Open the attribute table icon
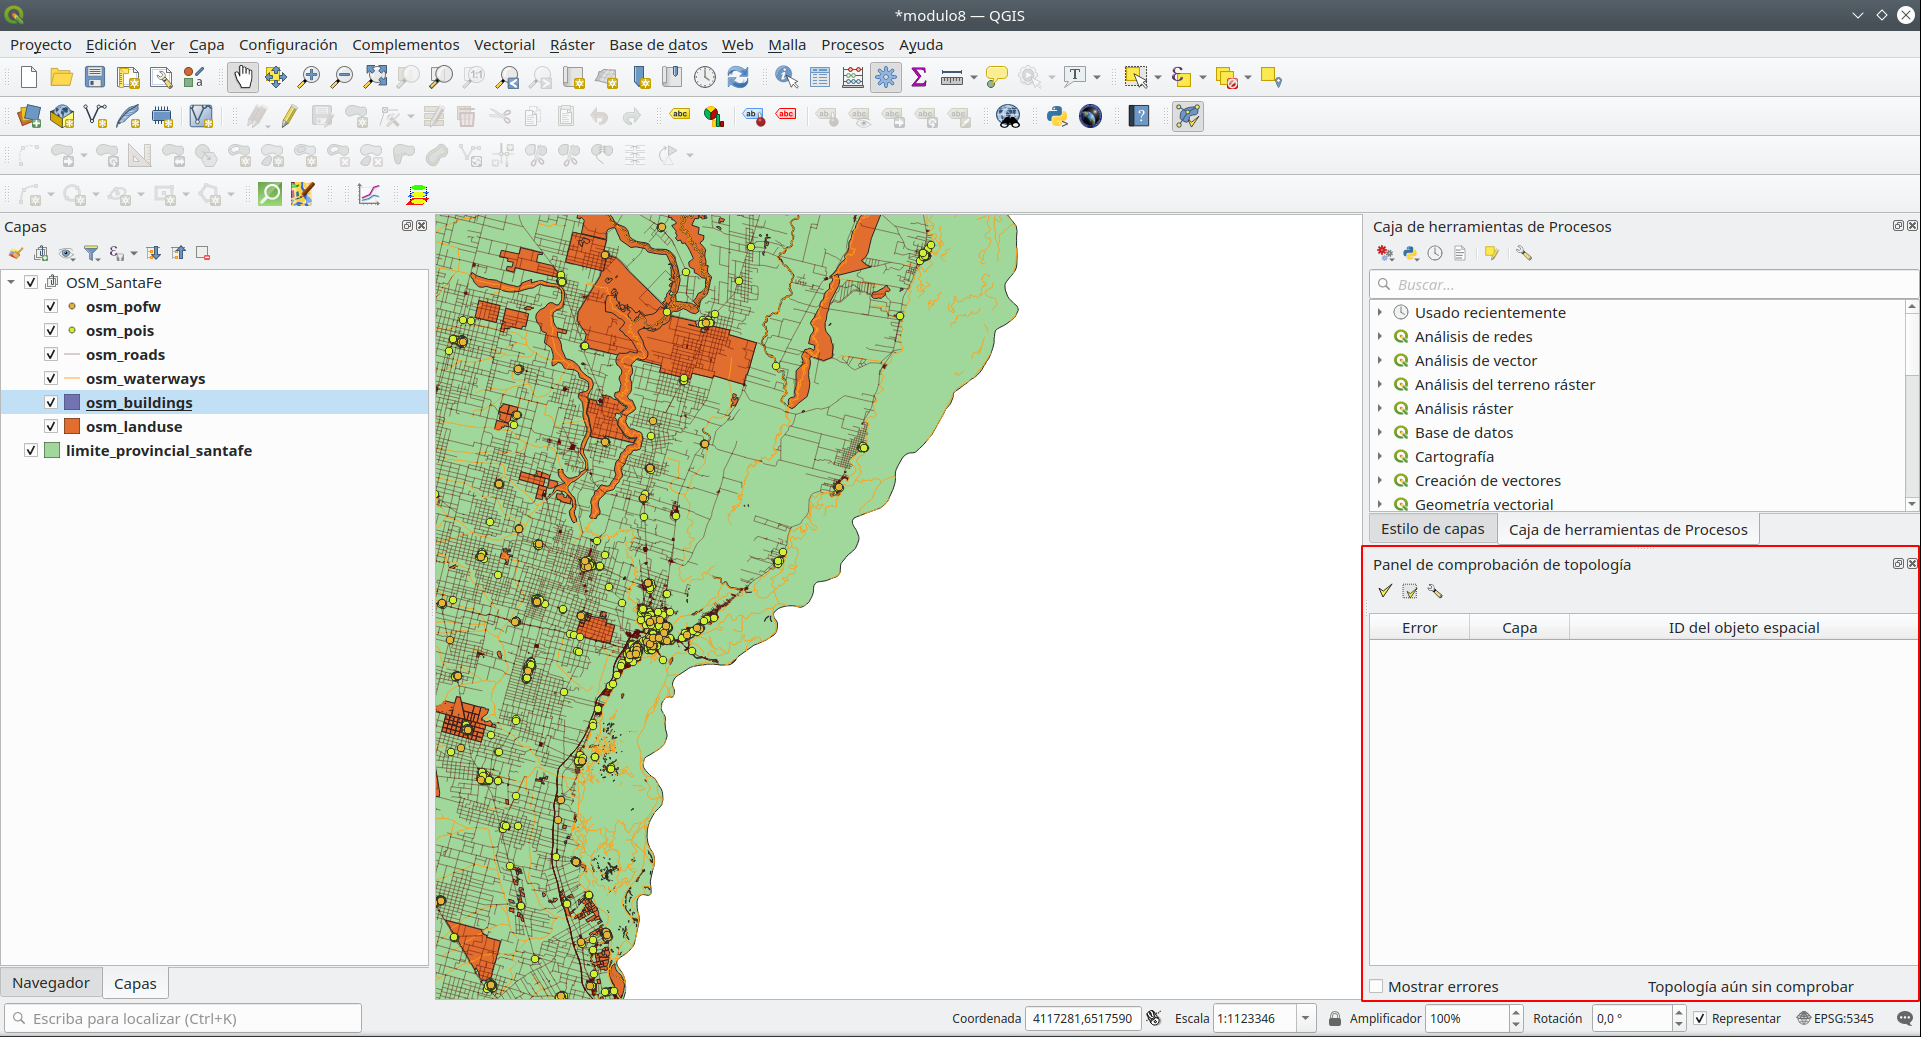 [820, 77]
